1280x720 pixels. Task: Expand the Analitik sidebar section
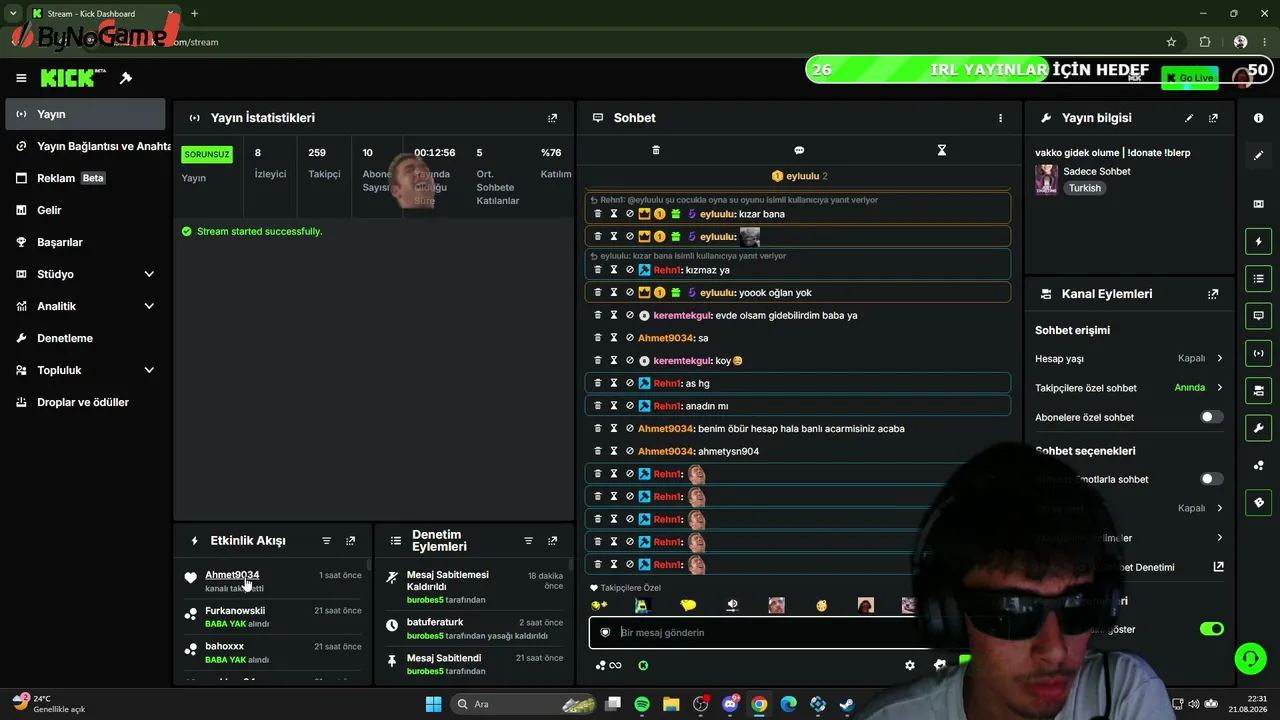85,306
